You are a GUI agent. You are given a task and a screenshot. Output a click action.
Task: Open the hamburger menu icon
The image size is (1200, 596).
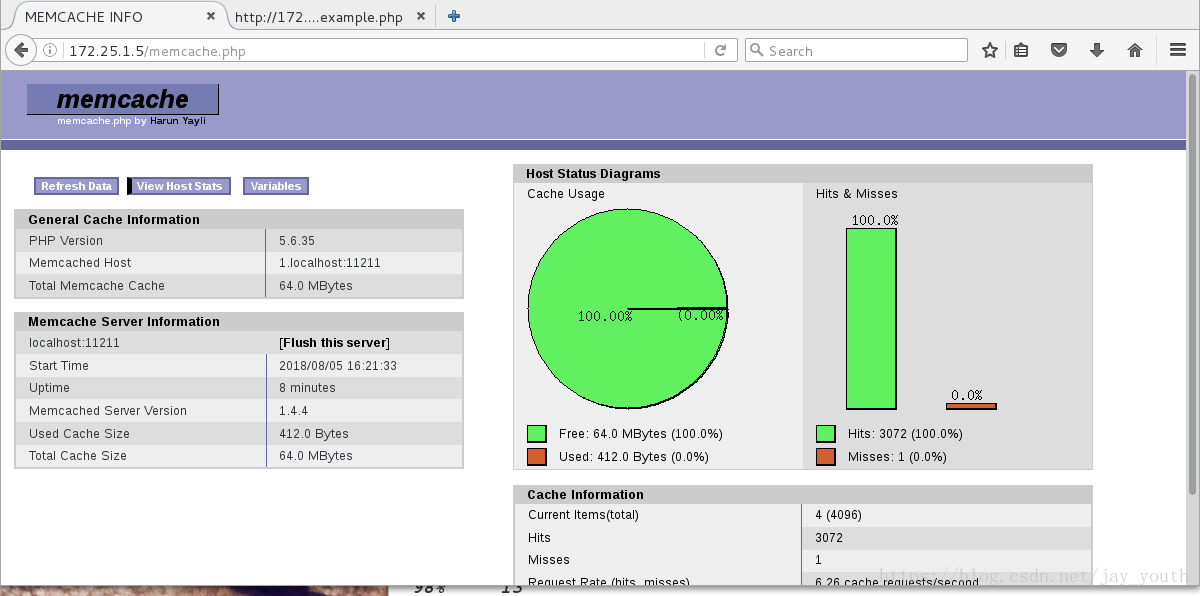(1178, 50)
